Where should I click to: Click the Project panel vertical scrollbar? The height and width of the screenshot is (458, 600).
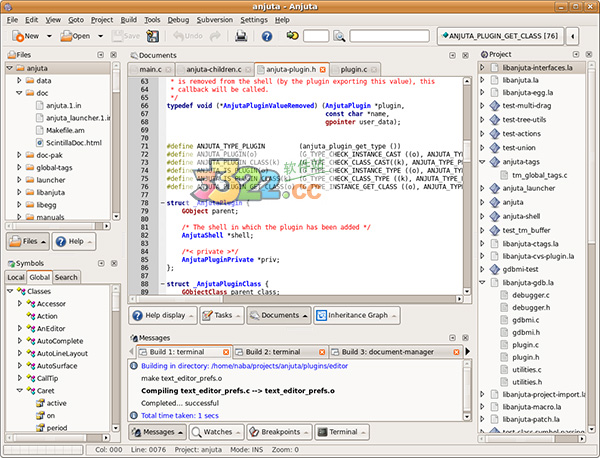point(591,248)
